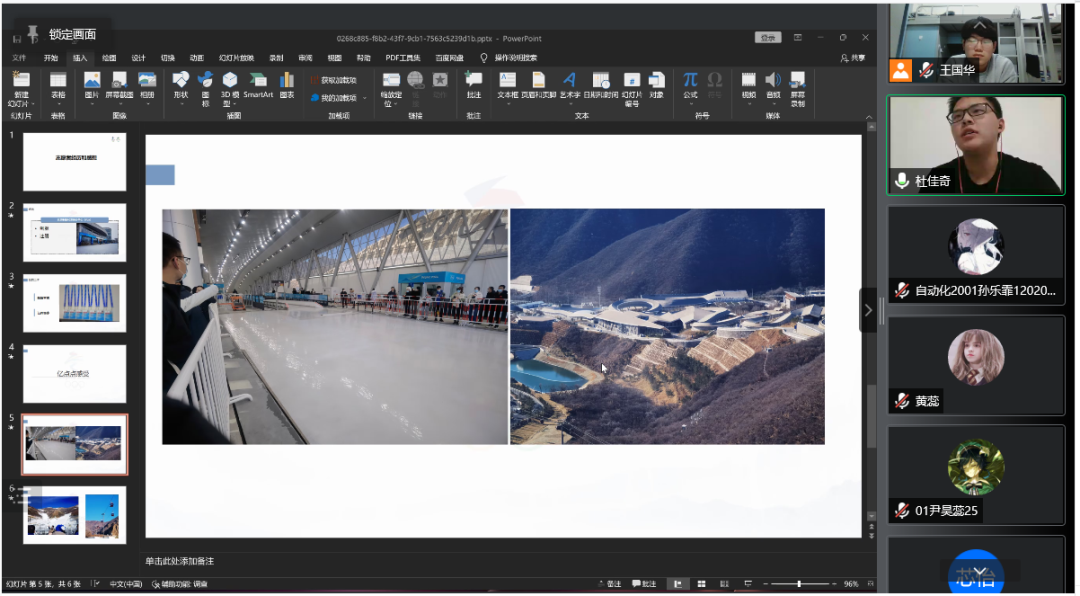Expand side panel chevron beside participant list
The image size is (1080, 596).
tap(868, 310)
